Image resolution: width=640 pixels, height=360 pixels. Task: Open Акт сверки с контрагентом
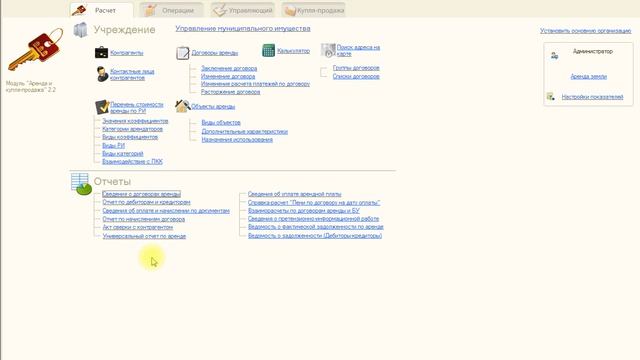tap(138, 227)
